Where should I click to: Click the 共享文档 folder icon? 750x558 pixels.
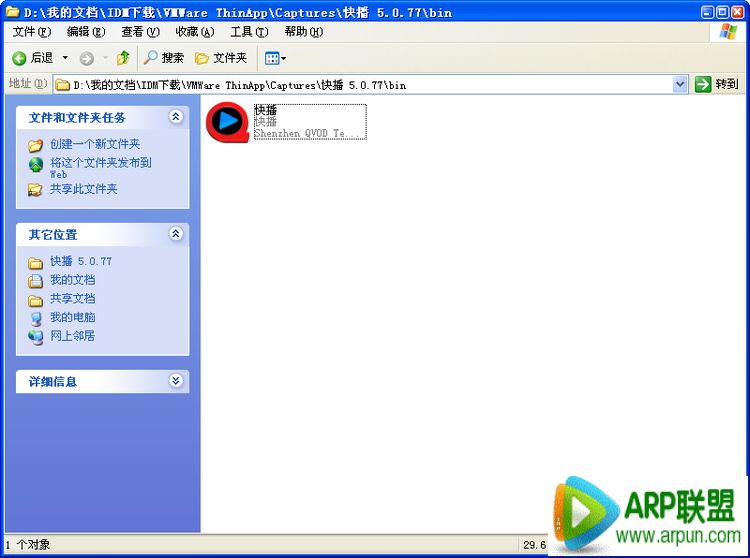pos(35,300)
